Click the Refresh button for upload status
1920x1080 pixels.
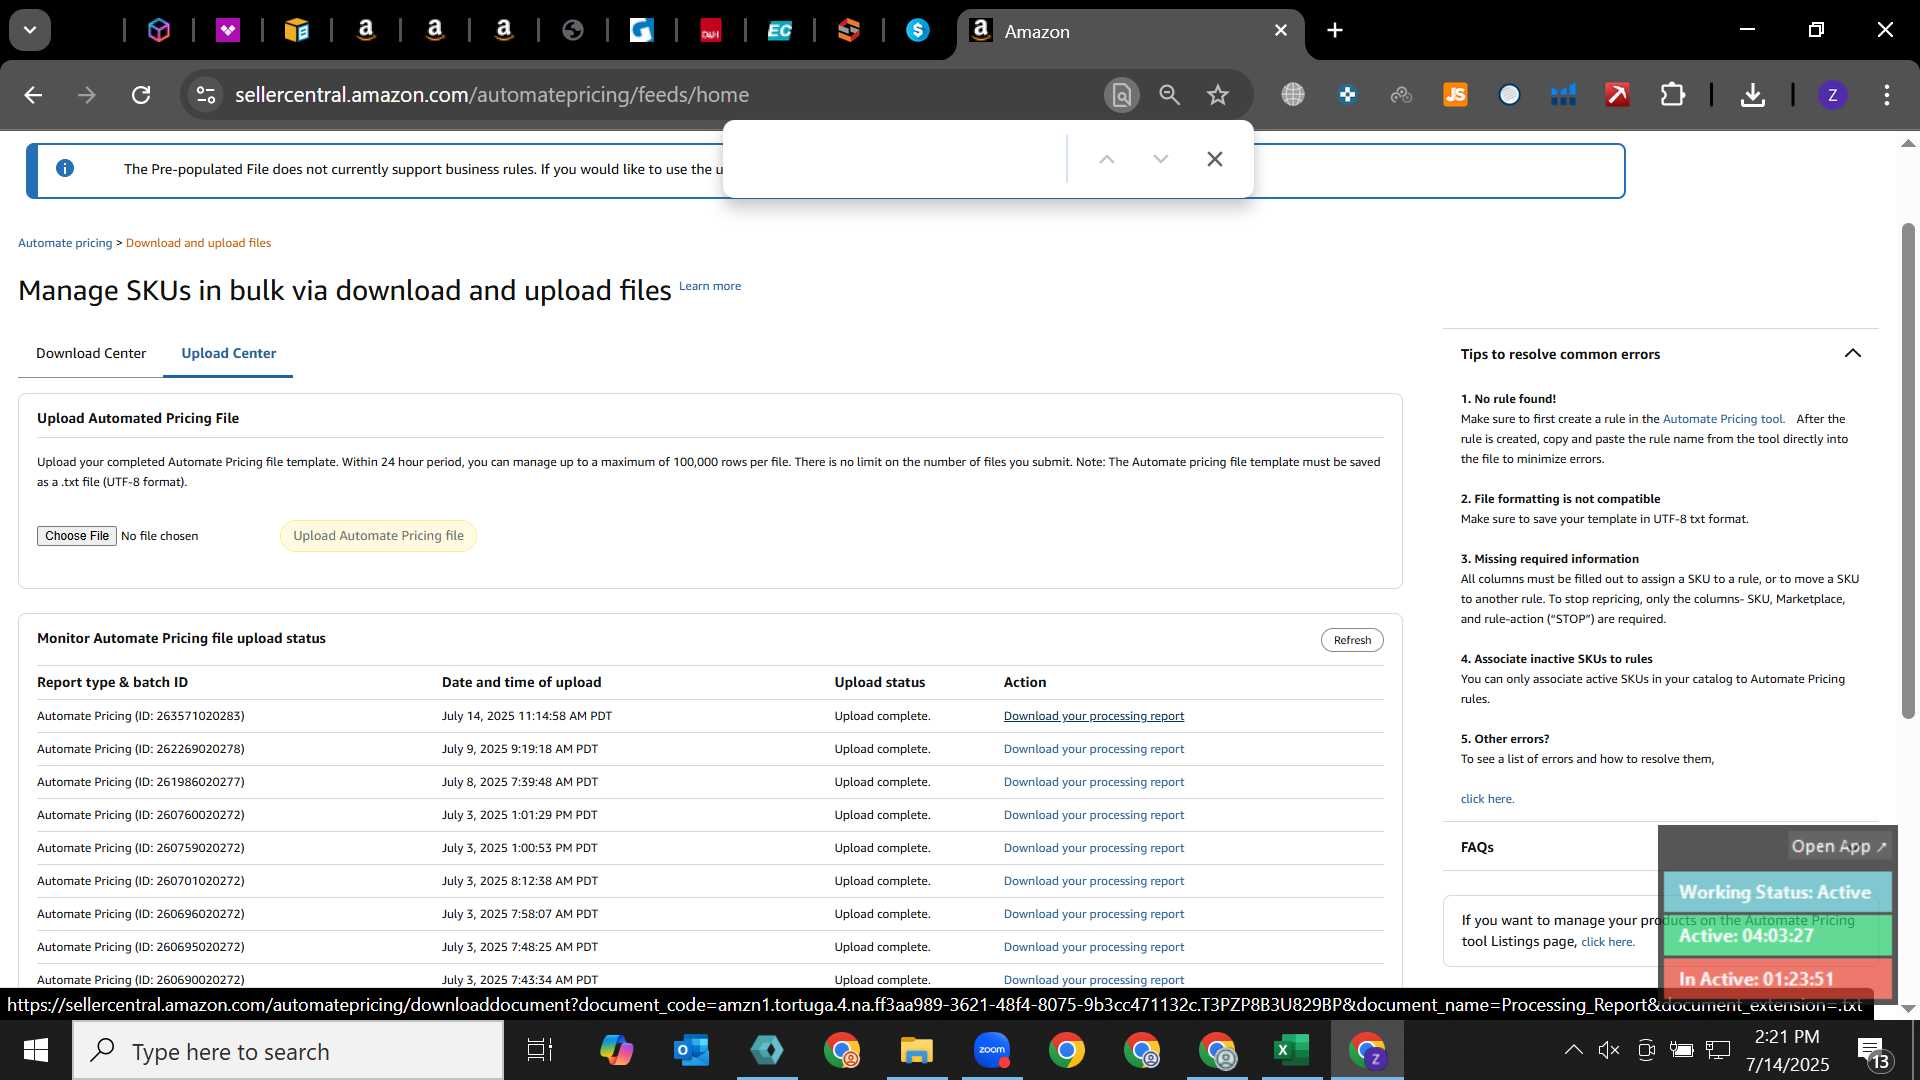(1352, 640)
